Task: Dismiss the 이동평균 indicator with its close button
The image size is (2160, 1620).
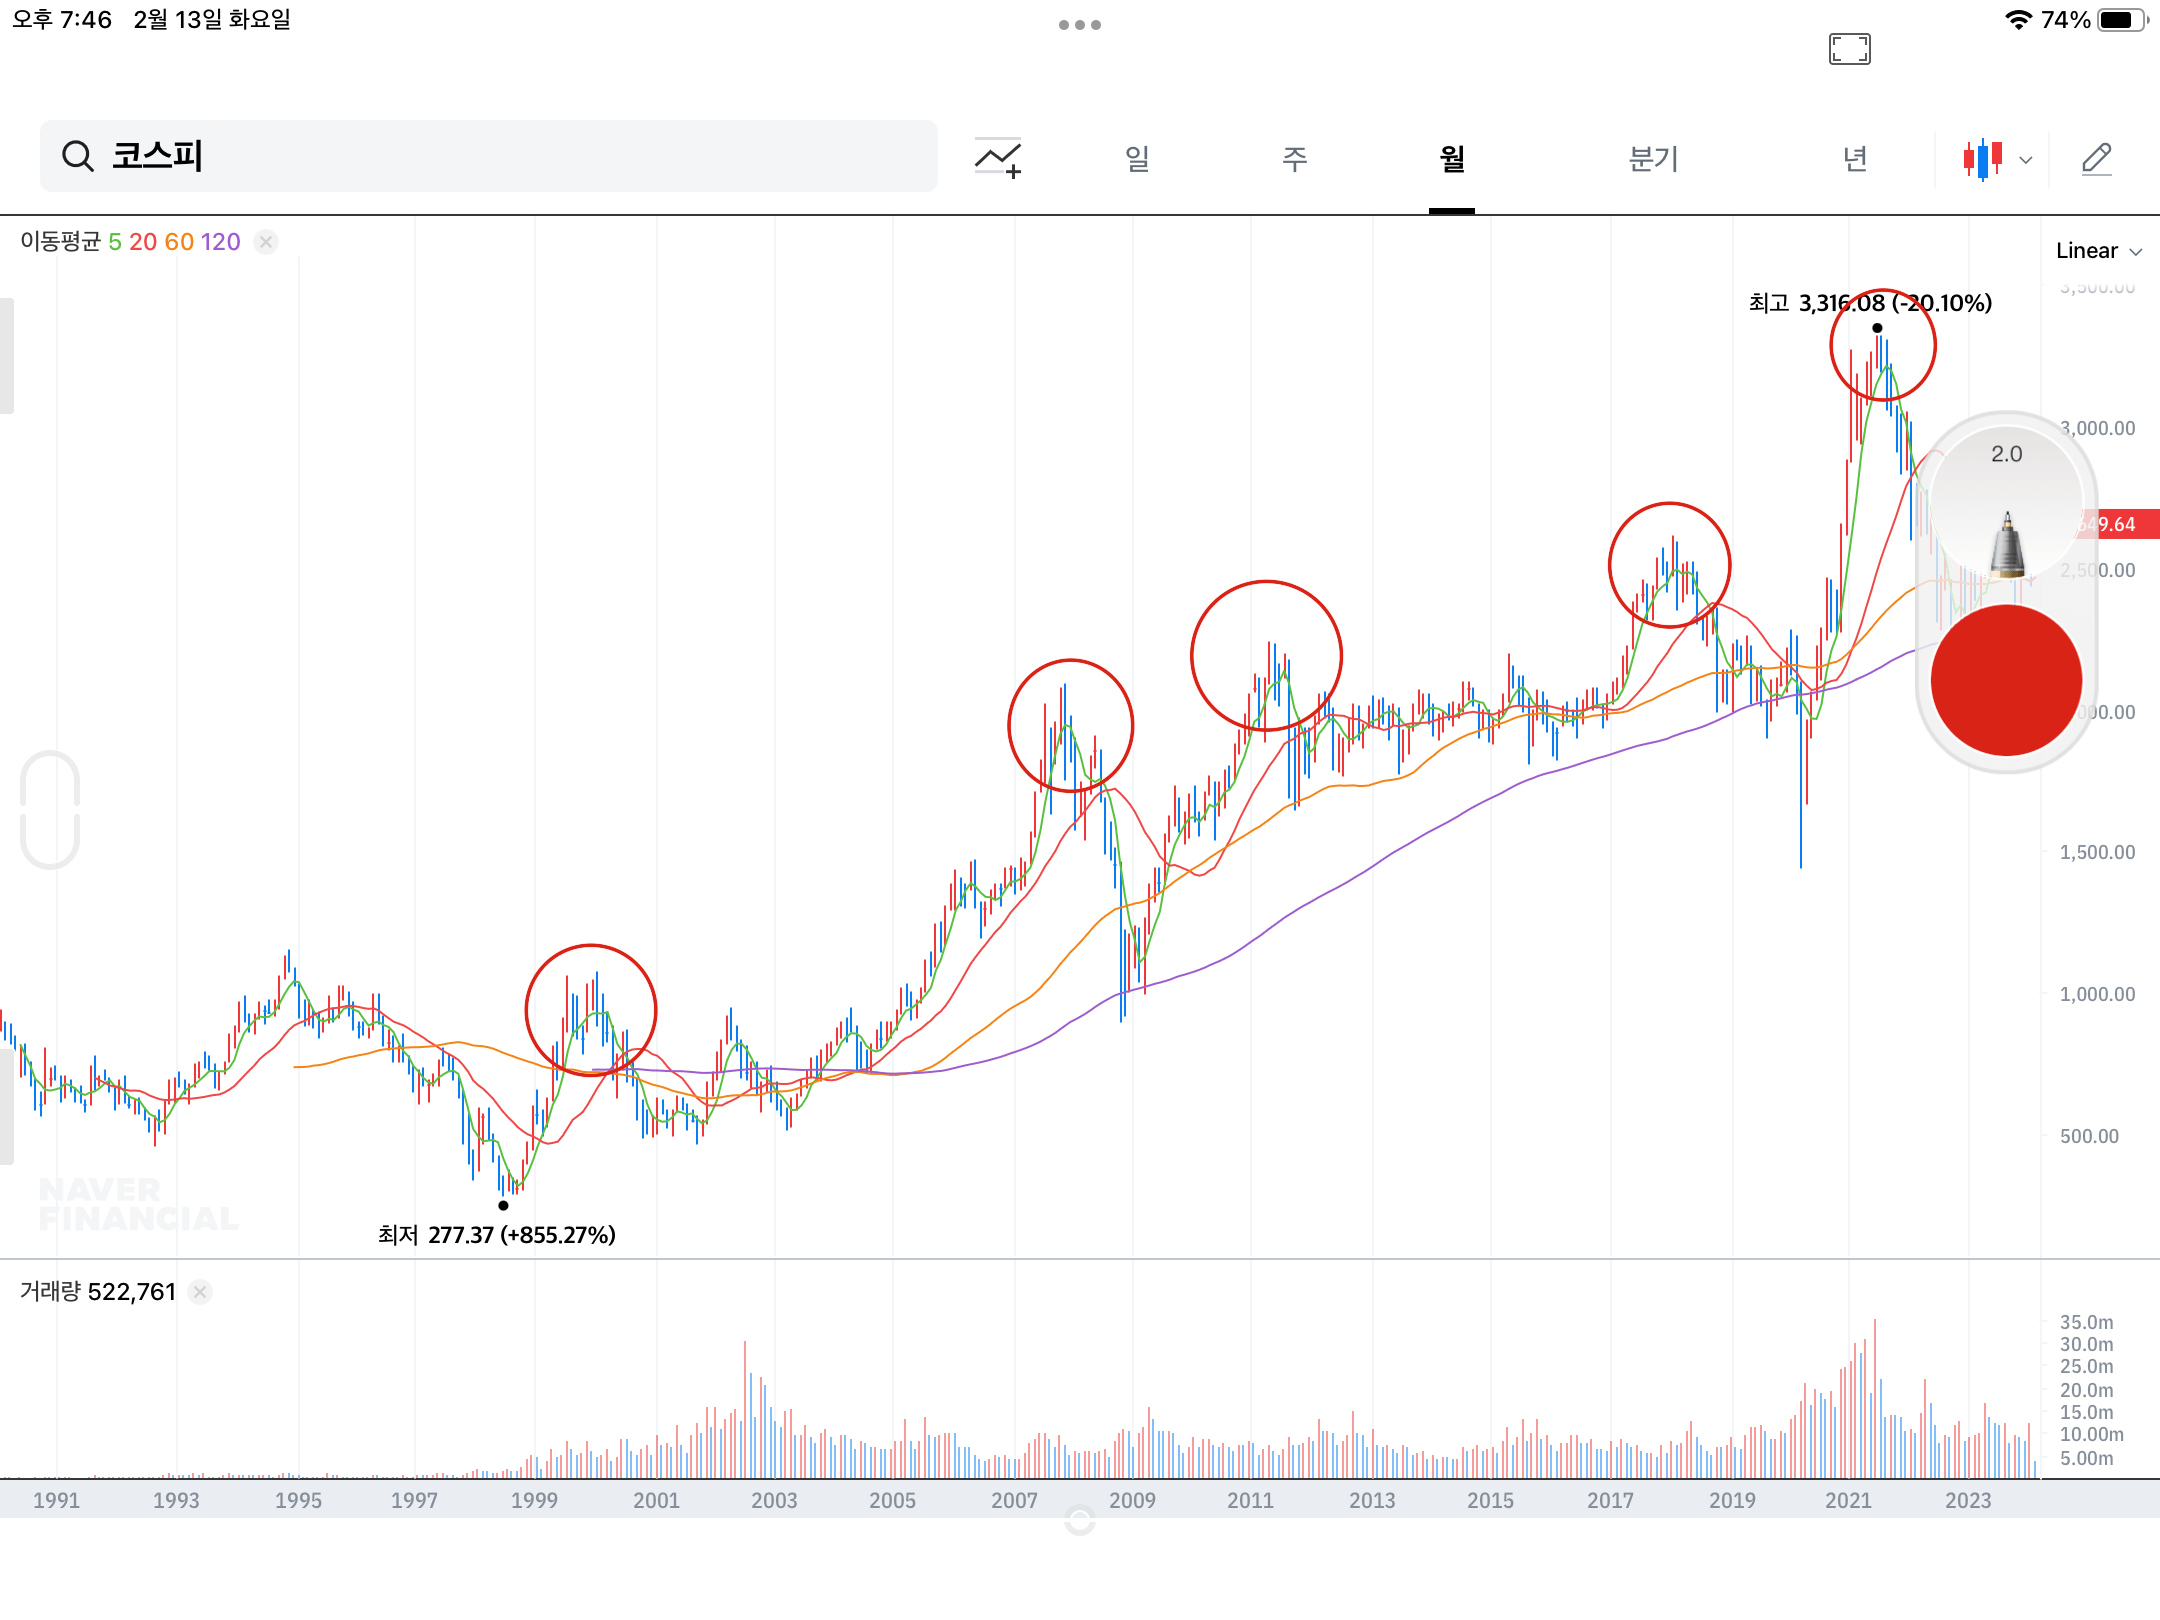Action: (265, 241)
